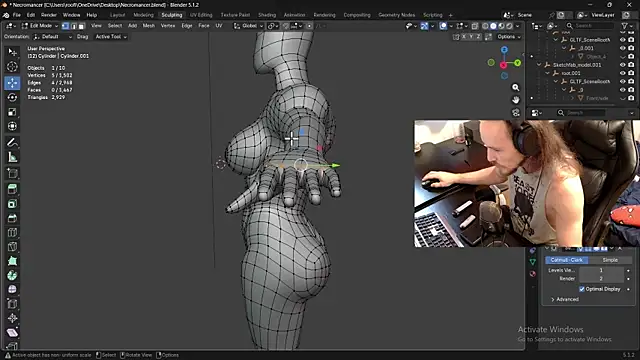Adjust the Levels Viewport value field
Screen dimensions: 640x360
[601, 270]
